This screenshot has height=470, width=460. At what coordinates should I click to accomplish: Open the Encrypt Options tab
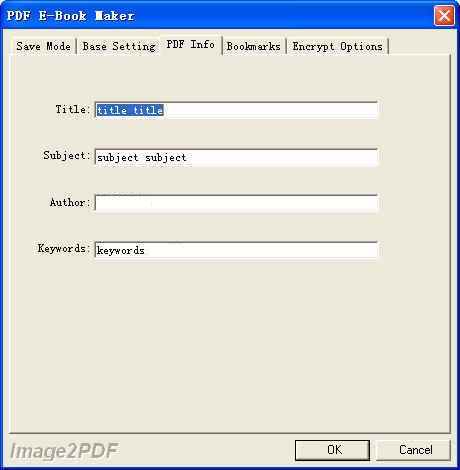337,46
